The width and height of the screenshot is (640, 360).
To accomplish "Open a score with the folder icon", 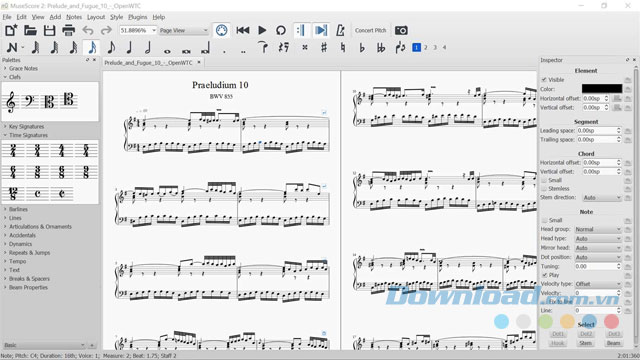I will click(30, 30).
